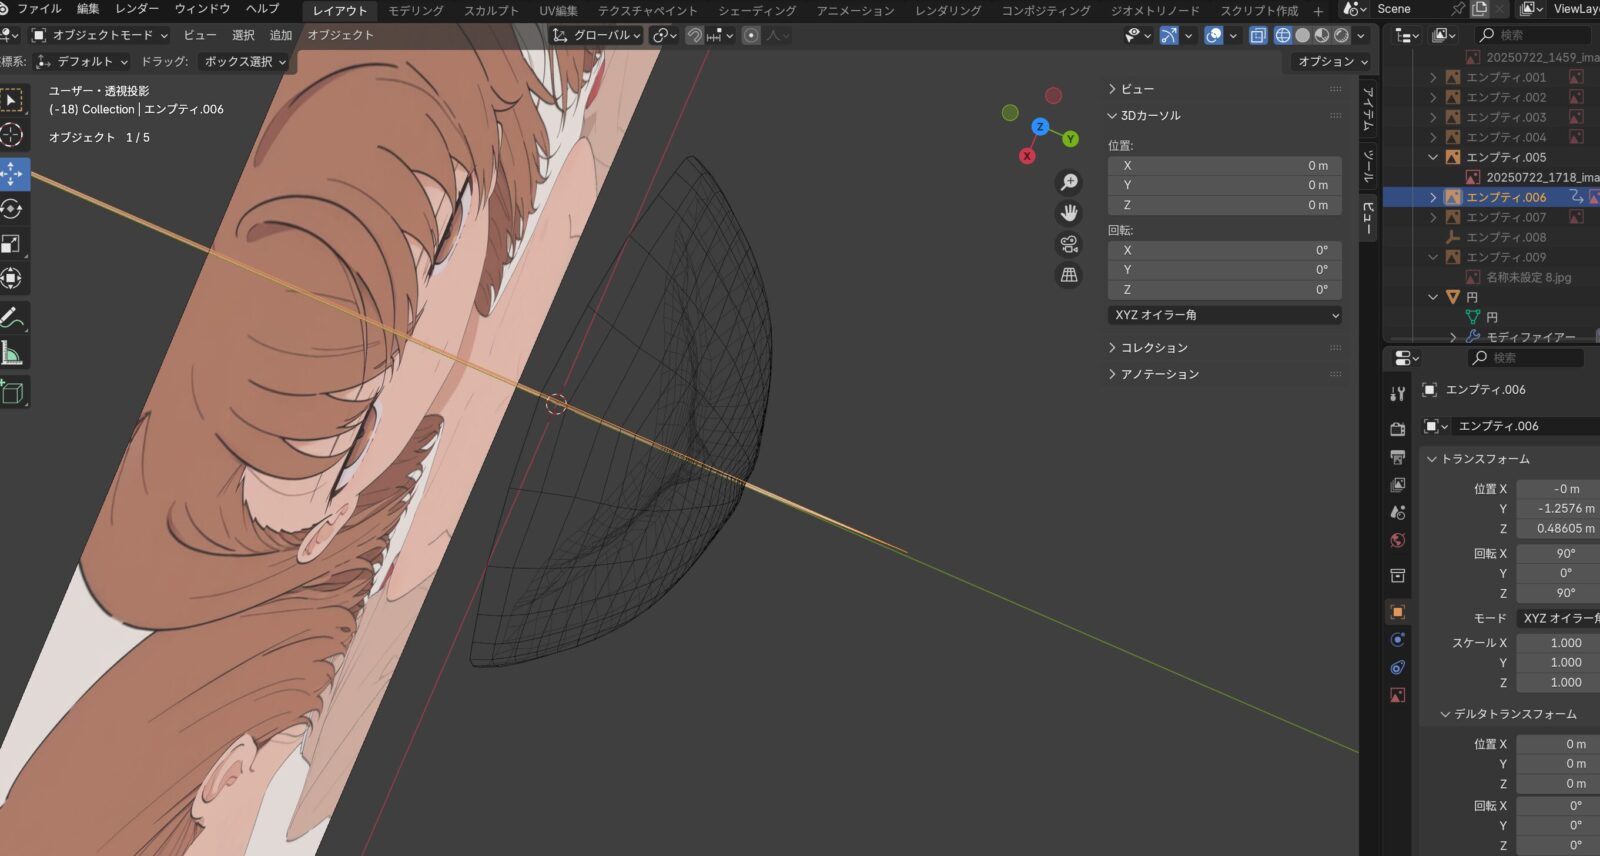1600x856 pixels.
Task: Activate the 3D Cursor tool
Action: pyautogui.click(x=13, y=135)
